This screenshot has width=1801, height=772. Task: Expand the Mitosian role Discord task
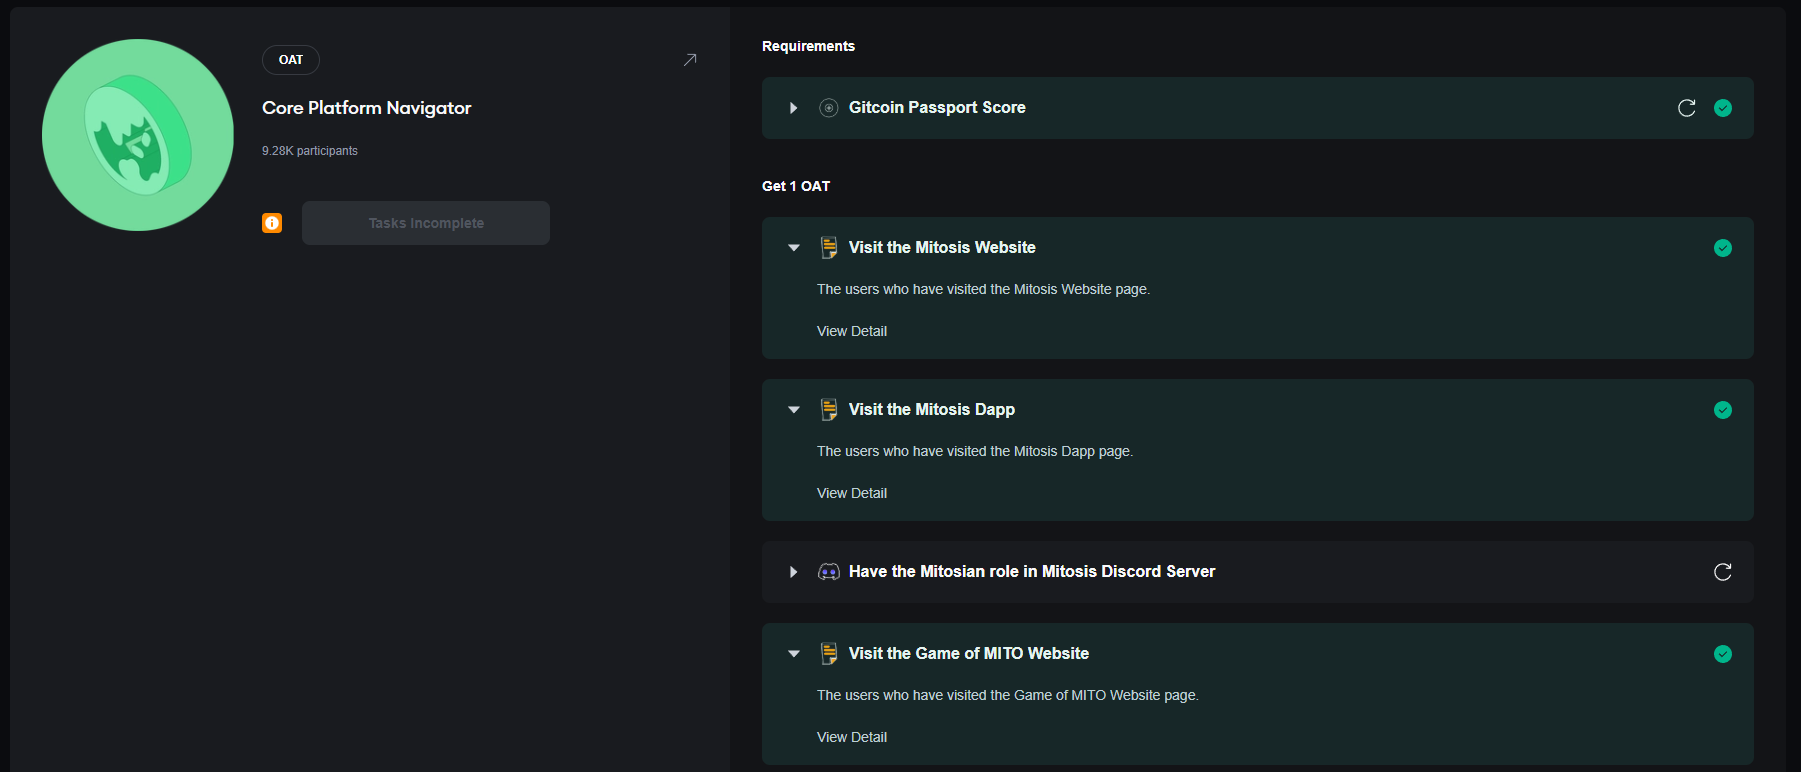point(793,572)
